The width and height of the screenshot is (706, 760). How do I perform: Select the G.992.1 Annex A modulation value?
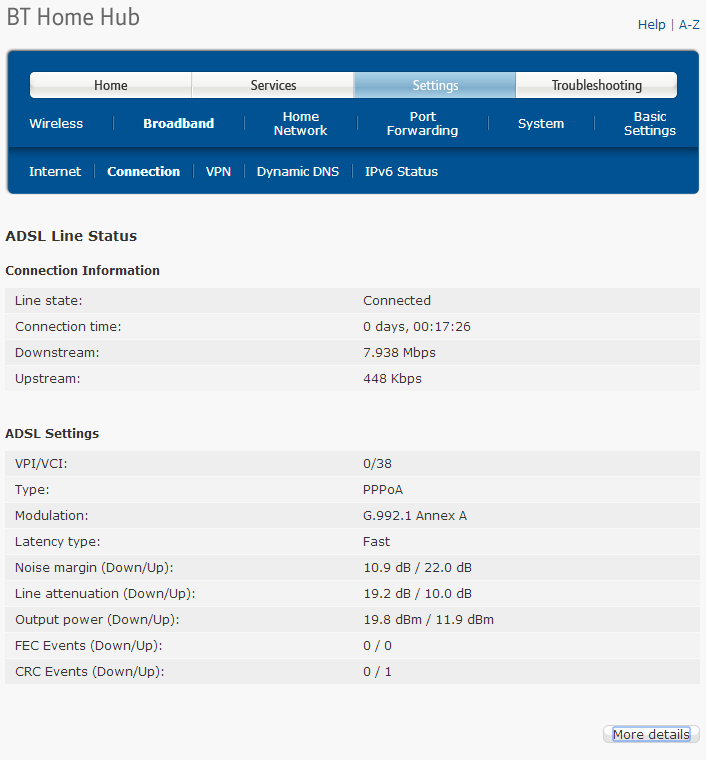(x=415, y=516)
